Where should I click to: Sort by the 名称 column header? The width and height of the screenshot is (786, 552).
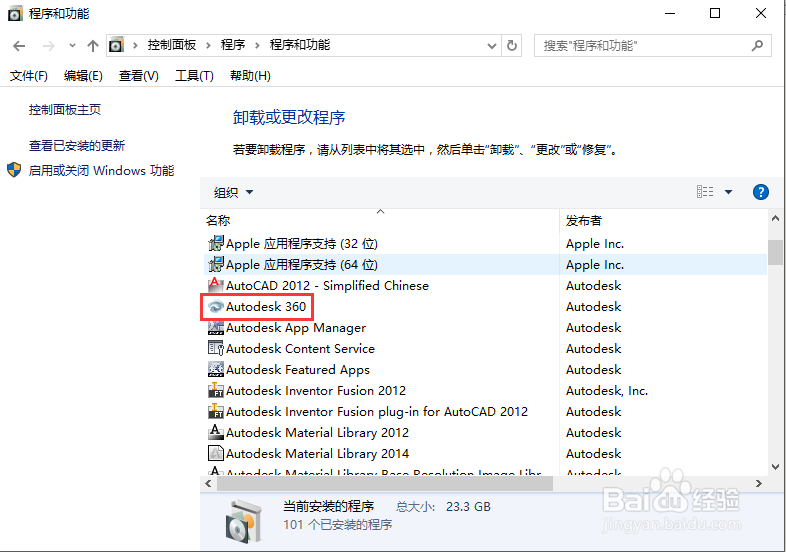click(x=218, y=221)
